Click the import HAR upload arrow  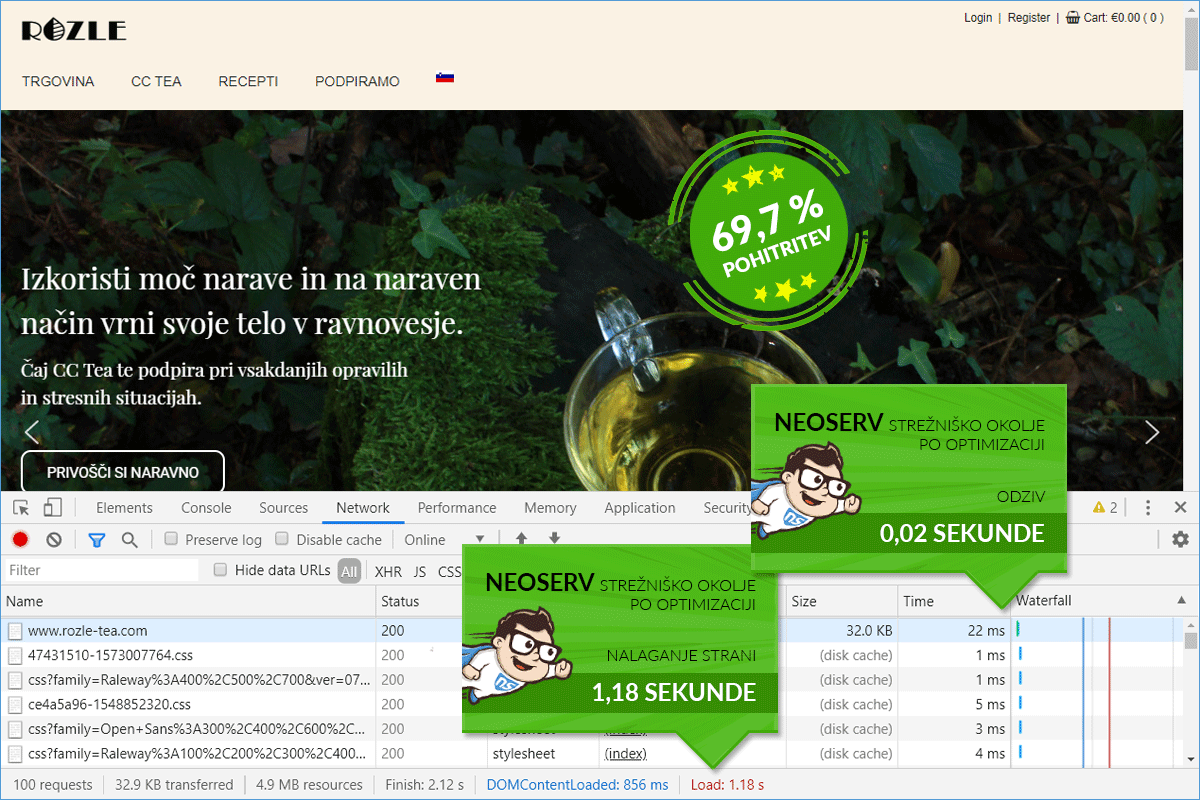click(521, 538)
